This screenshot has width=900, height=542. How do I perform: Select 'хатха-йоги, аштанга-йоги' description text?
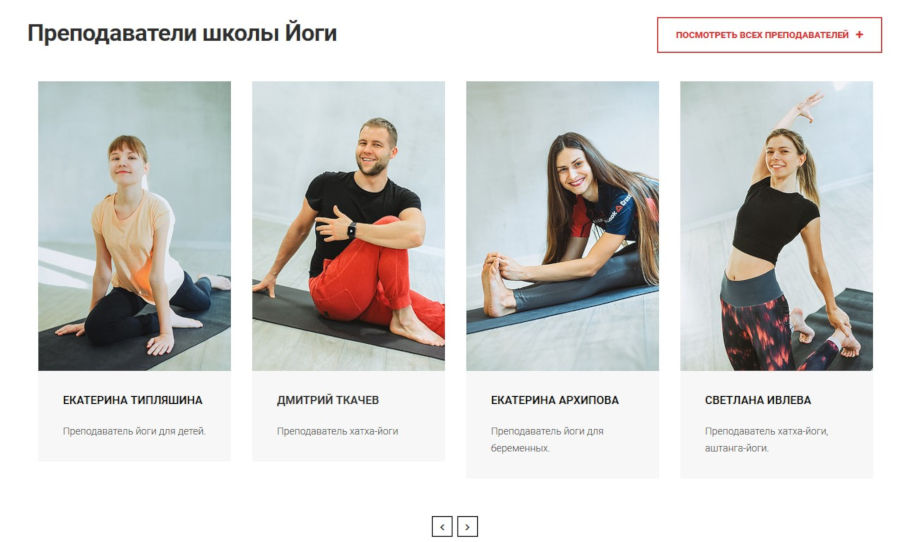[766, 439]
